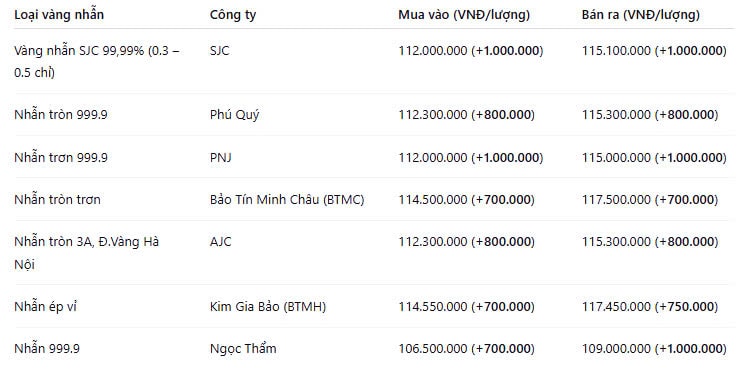Click Kim Gia Bảo (BTMH) cell
The width and height of the screenshot is (741, 370).
click(x=268, y=307)
